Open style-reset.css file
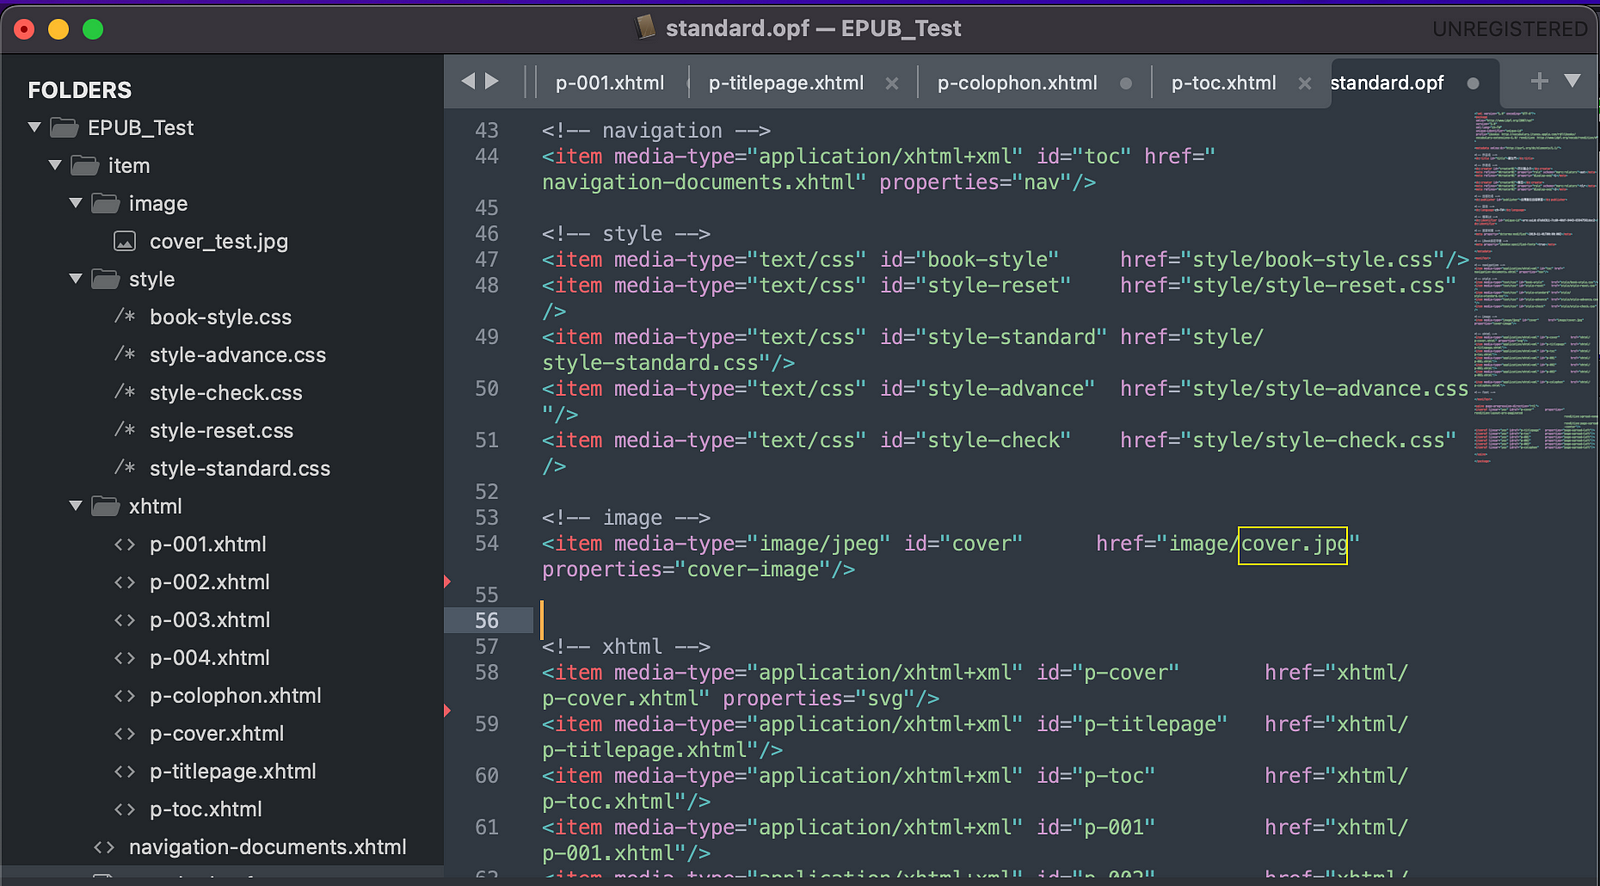The image size is (1600, 886). 222,431
